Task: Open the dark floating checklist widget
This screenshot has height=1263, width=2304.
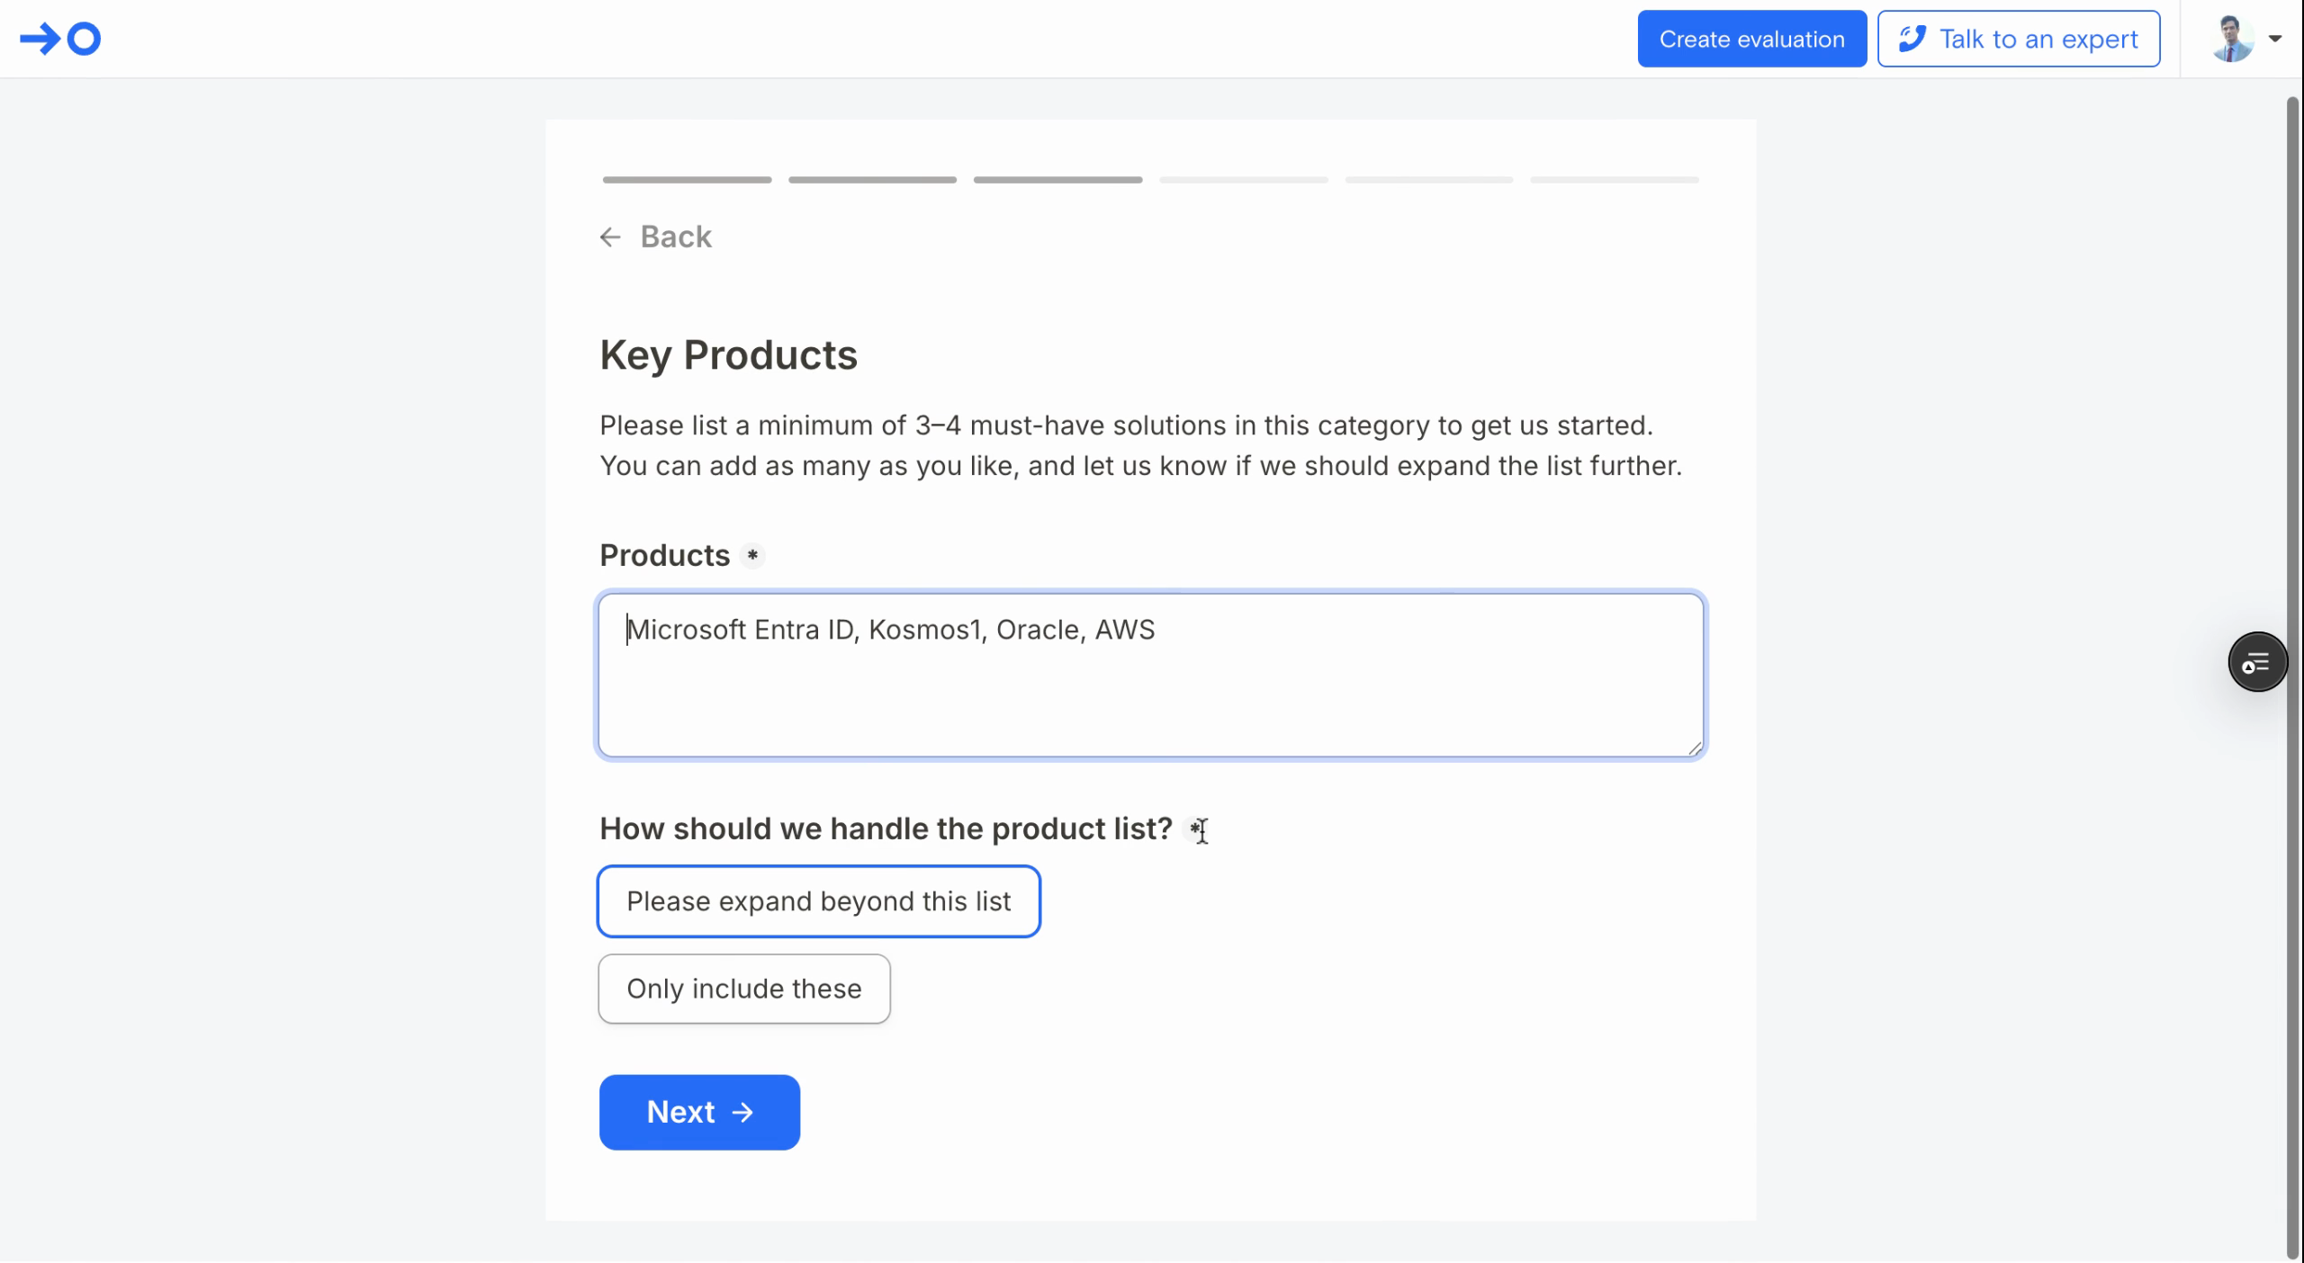Action: point(2256,662)
